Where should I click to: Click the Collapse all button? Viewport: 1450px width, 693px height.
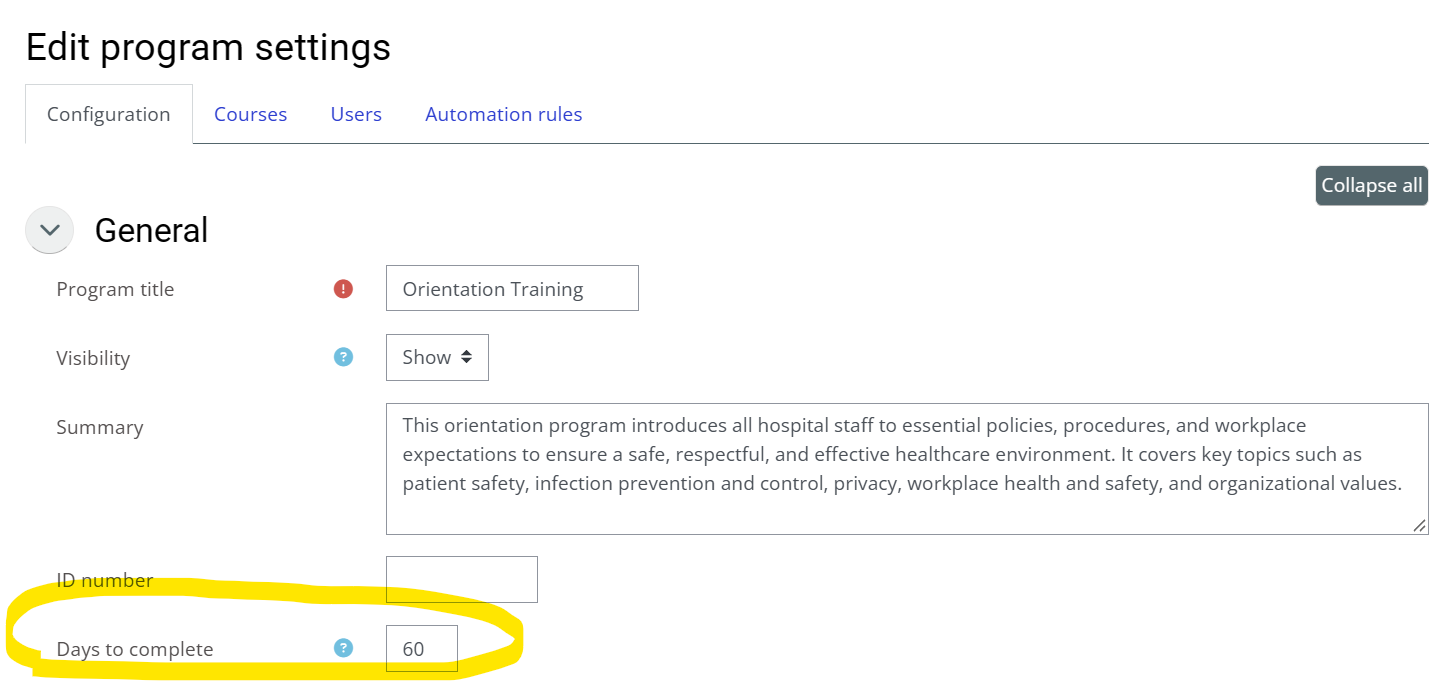coord(1372,186)
